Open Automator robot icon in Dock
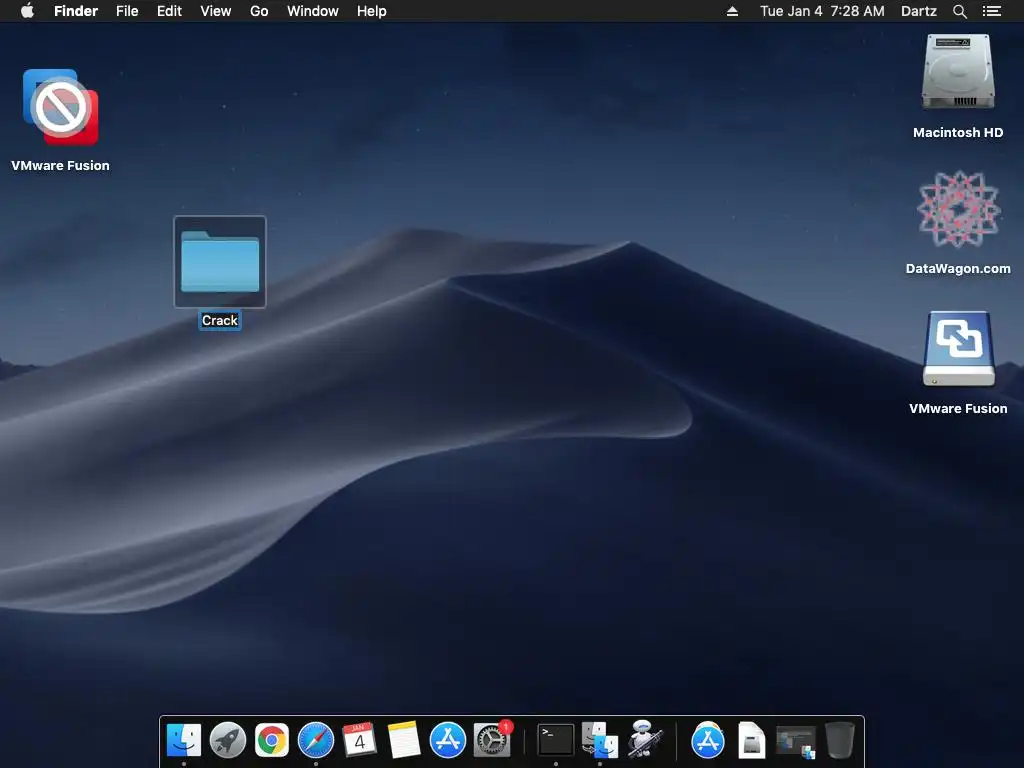Viewport: 1024px width, 768px height. coord(645,740)
